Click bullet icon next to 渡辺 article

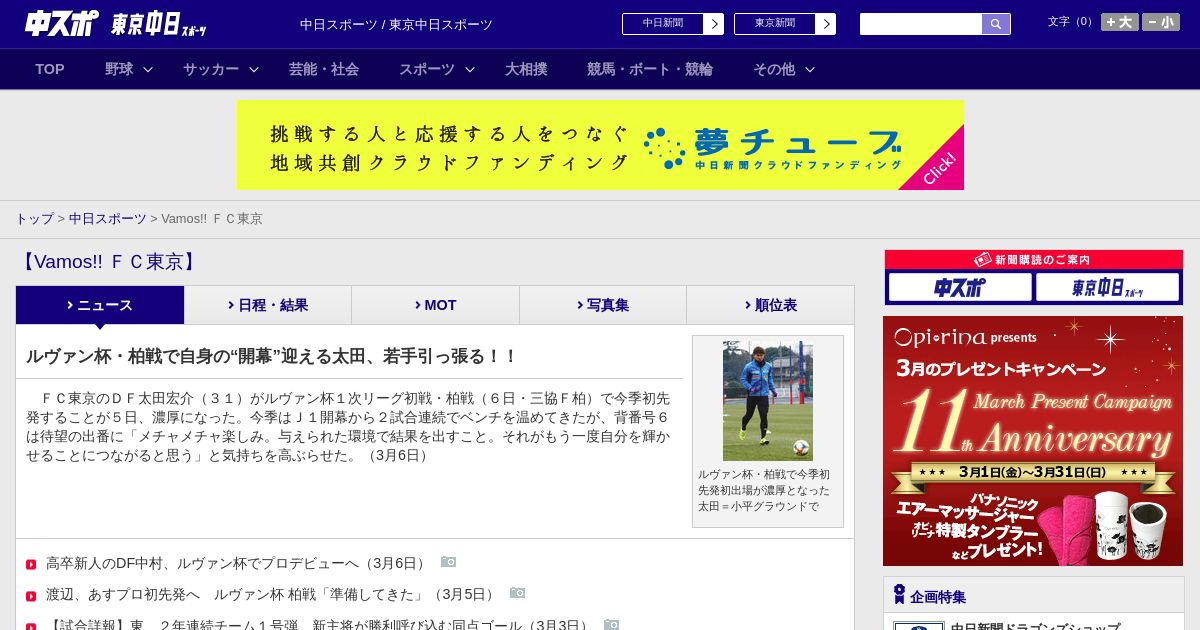[x=31, y=596]
